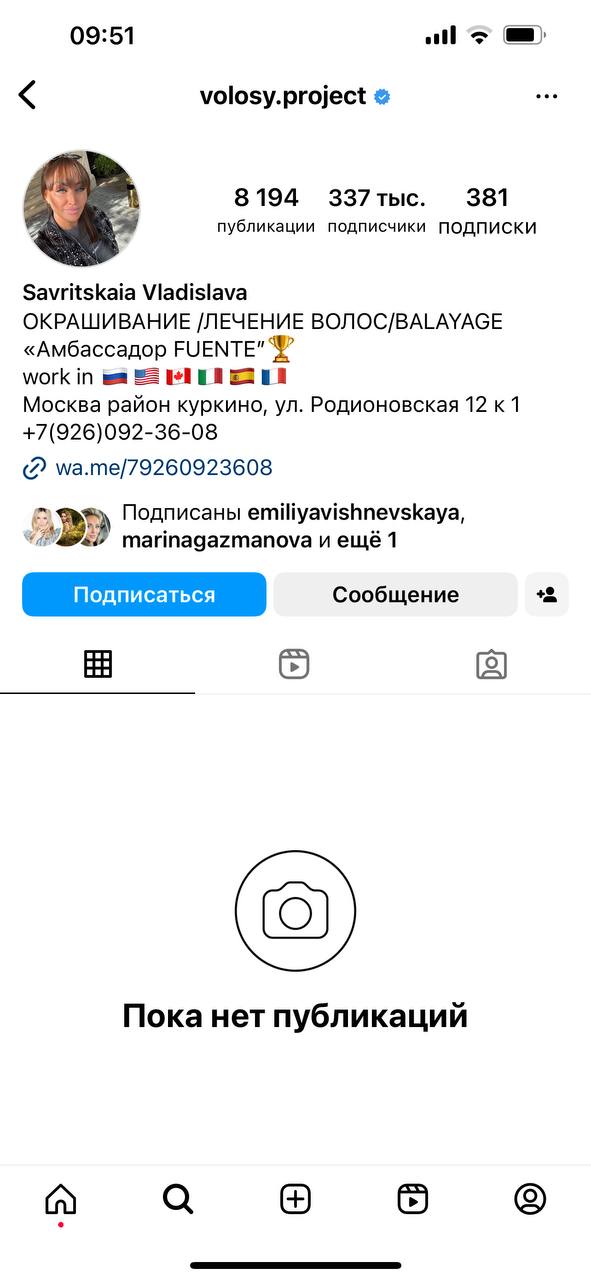Go back using the left arrow
The width and height of the screenshot is (591, 1280).
tap(27, 95)
